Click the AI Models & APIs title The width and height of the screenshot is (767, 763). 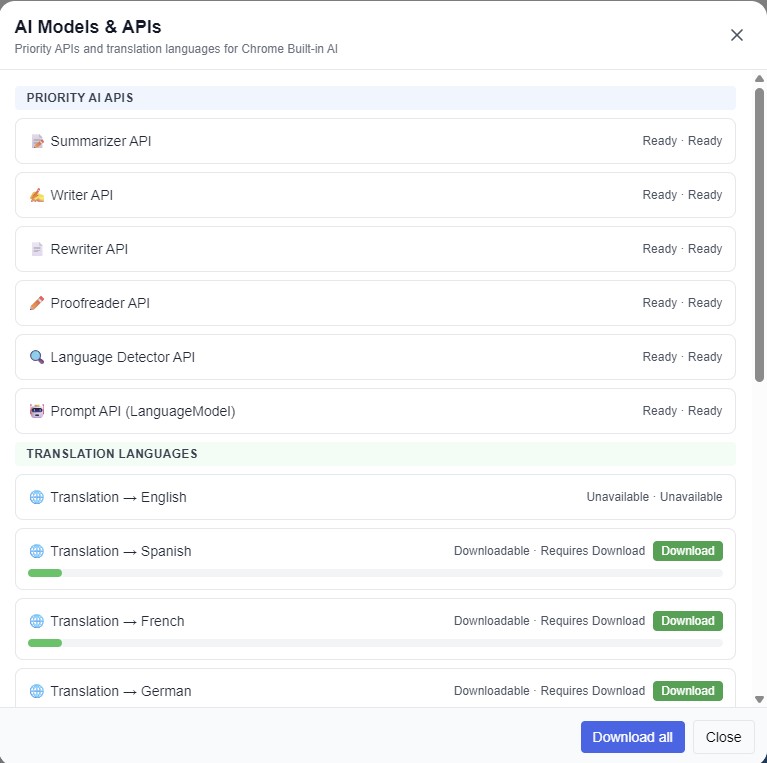(x=88, y=27)
